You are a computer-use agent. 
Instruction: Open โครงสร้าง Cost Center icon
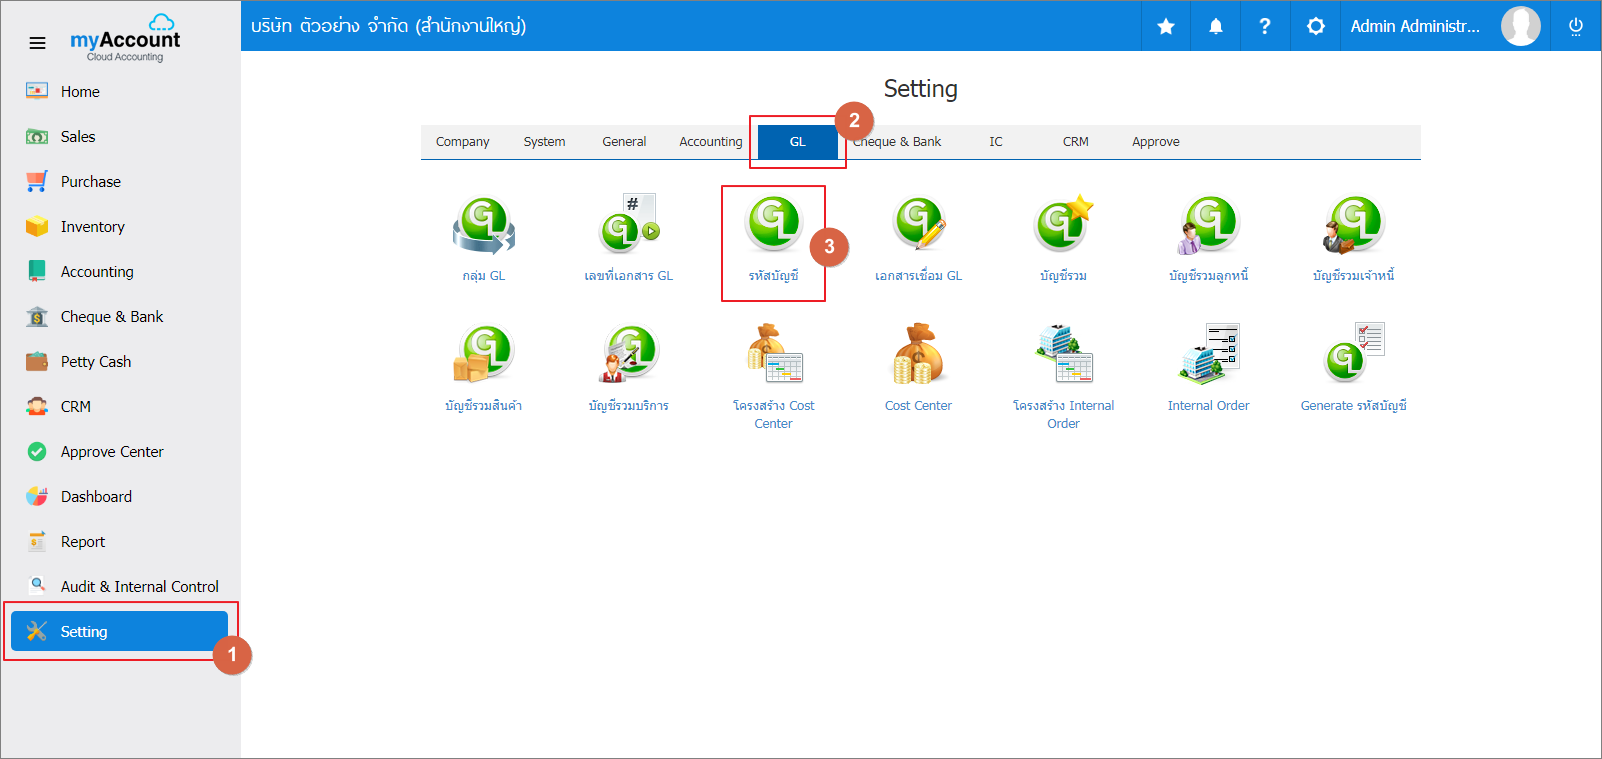tap(774, 354)
